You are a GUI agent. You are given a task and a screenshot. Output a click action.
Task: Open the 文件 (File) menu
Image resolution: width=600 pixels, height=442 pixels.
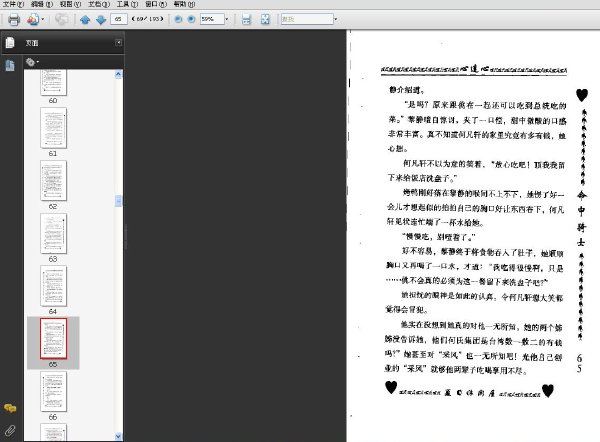(13, 4)
